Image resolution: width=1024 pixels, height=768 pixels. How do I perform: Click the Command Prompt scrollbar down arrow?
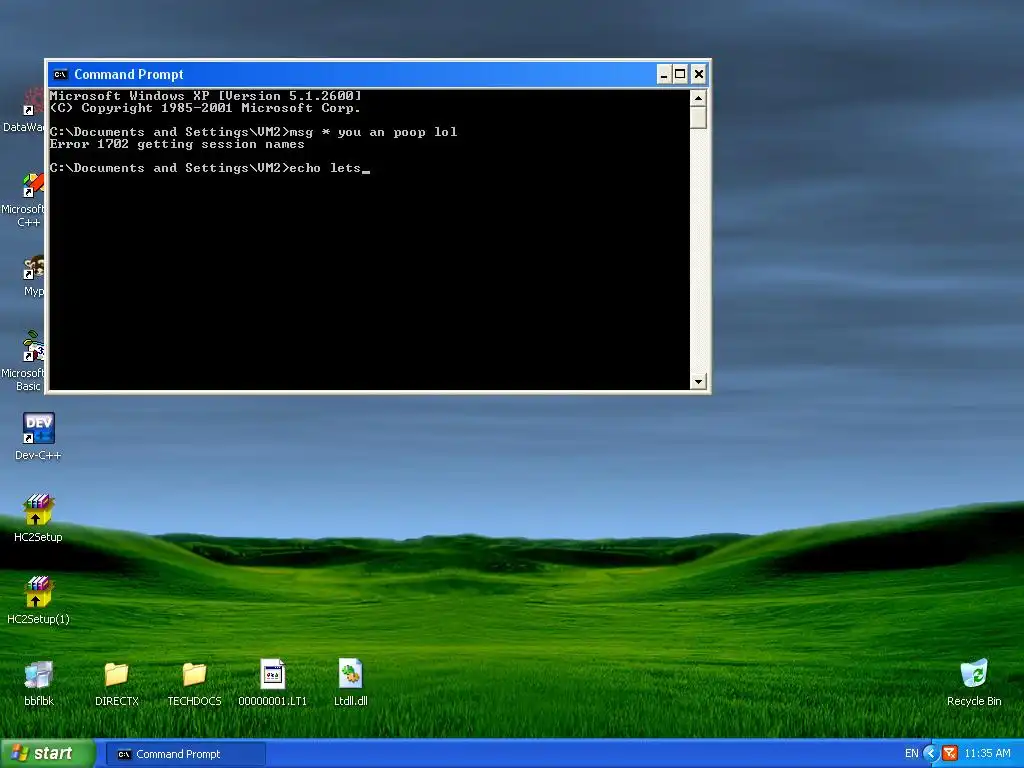[698, 381]
